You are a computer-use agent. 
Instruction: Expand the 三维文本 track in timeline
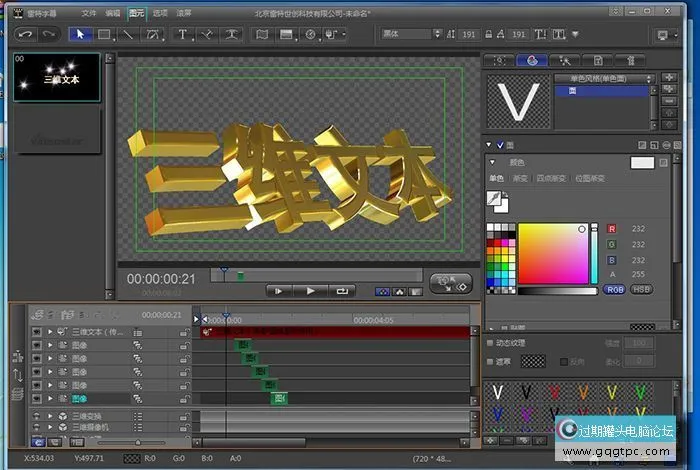pyautogui.click(x=50, y=331)
